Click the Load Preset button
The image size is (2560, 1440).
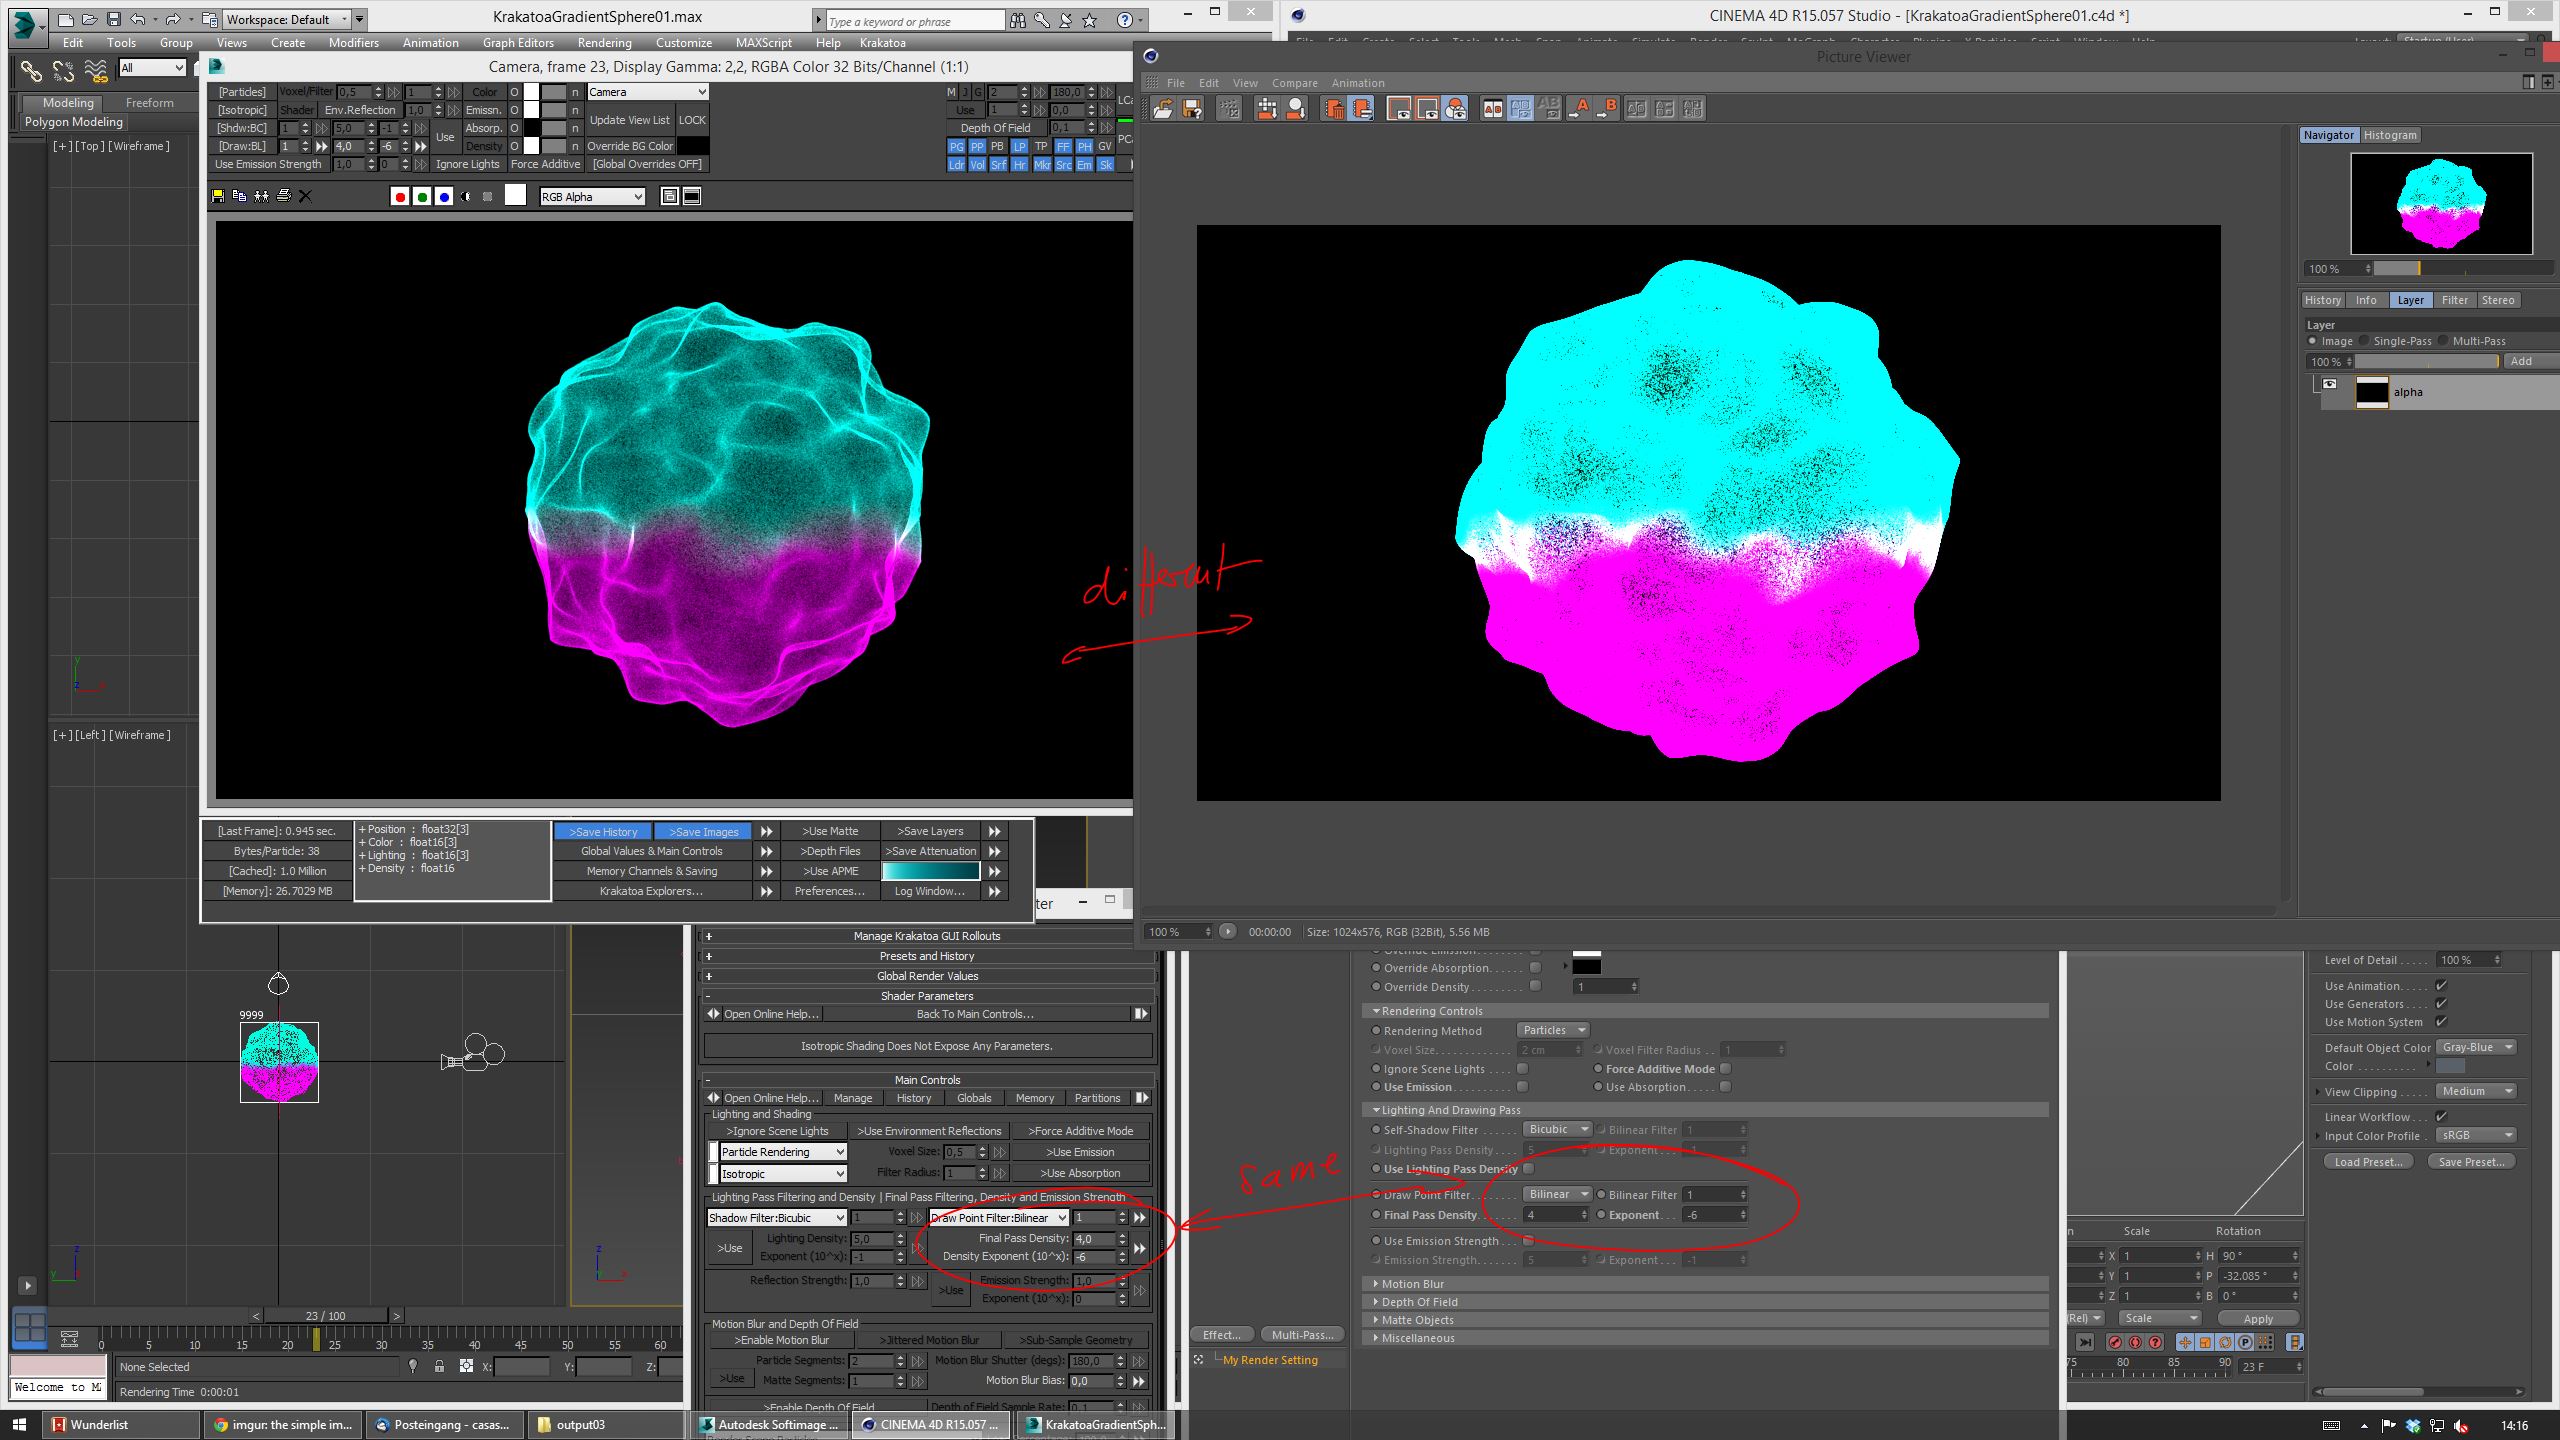tap(2367, 1162)
